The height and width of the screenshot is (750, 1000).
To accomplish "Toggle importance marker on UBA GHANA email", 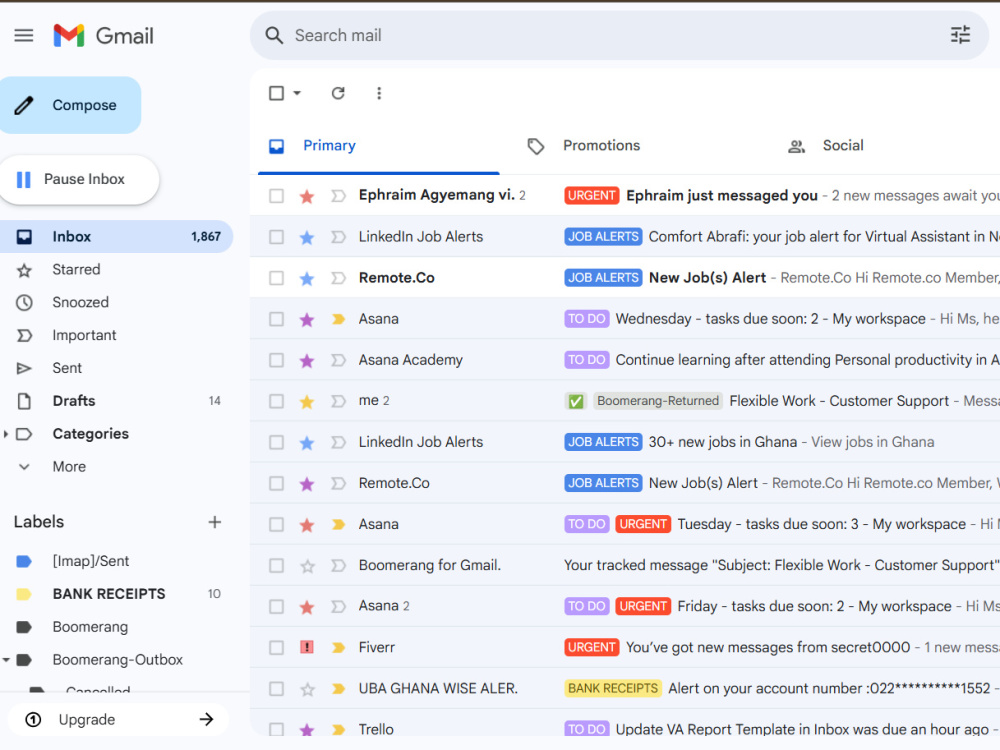I will click(338, 689).
